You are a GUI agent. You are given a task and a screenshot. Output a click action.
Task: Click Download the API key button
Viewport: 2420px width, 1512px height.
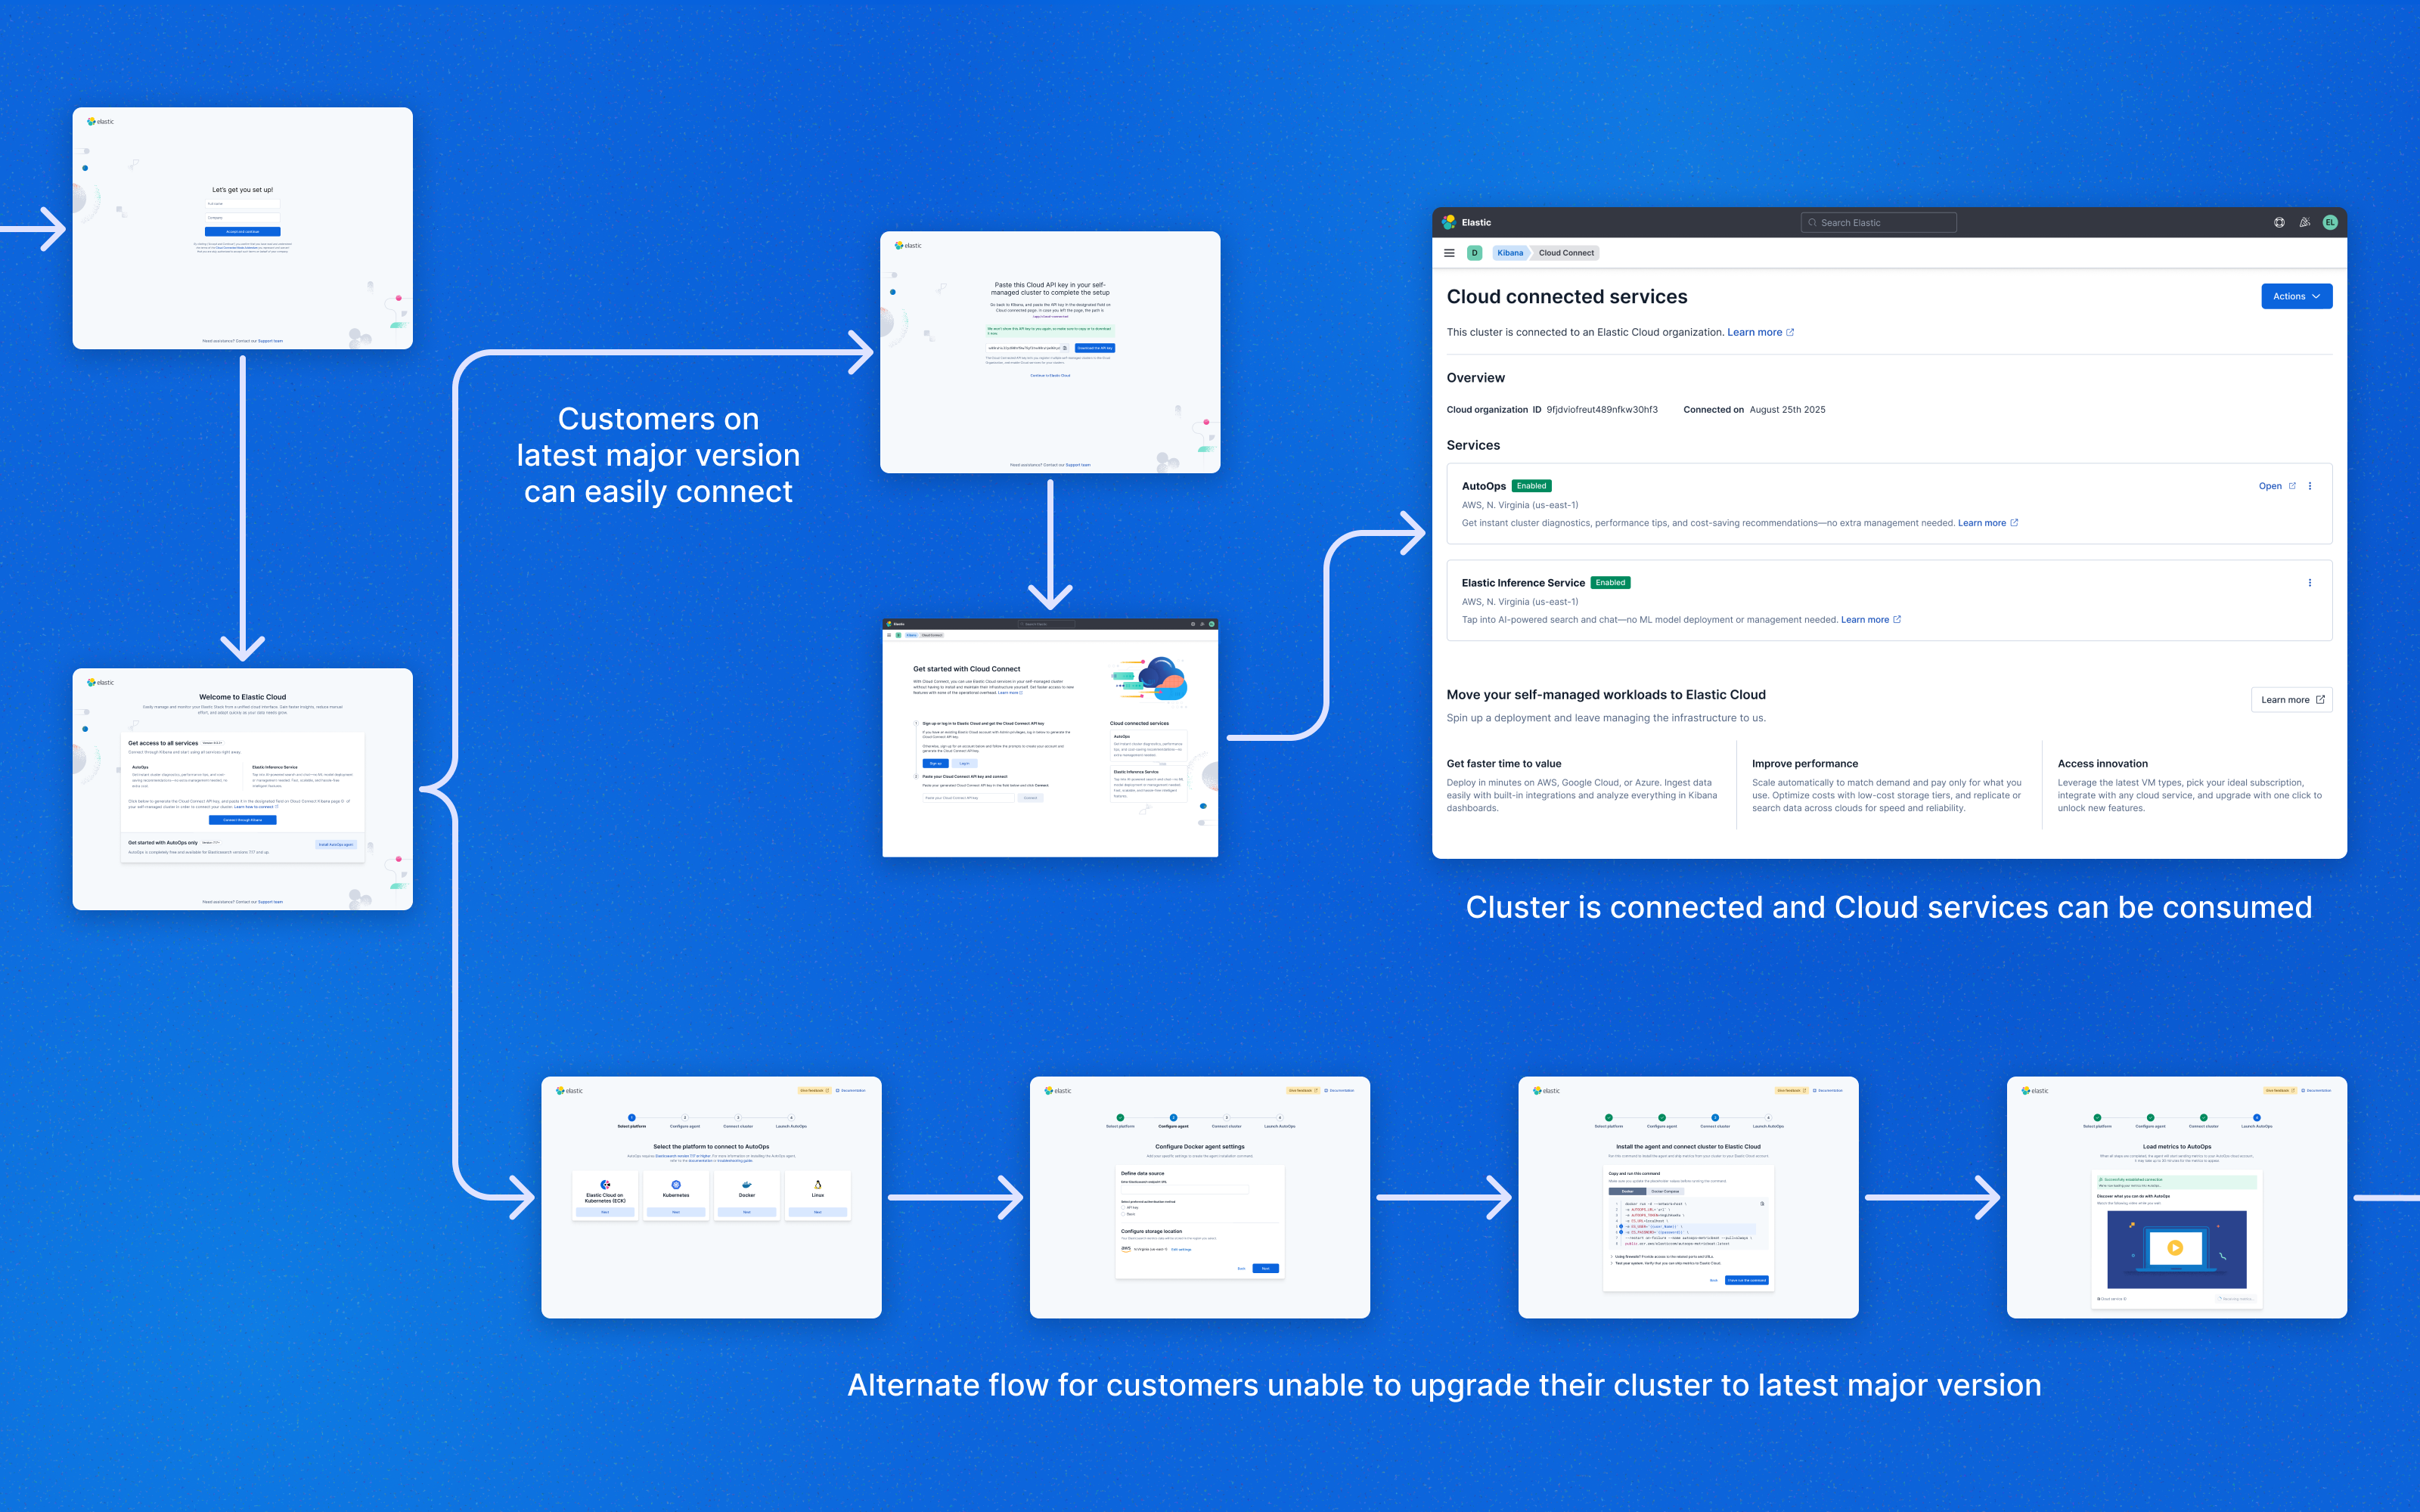1095,348
